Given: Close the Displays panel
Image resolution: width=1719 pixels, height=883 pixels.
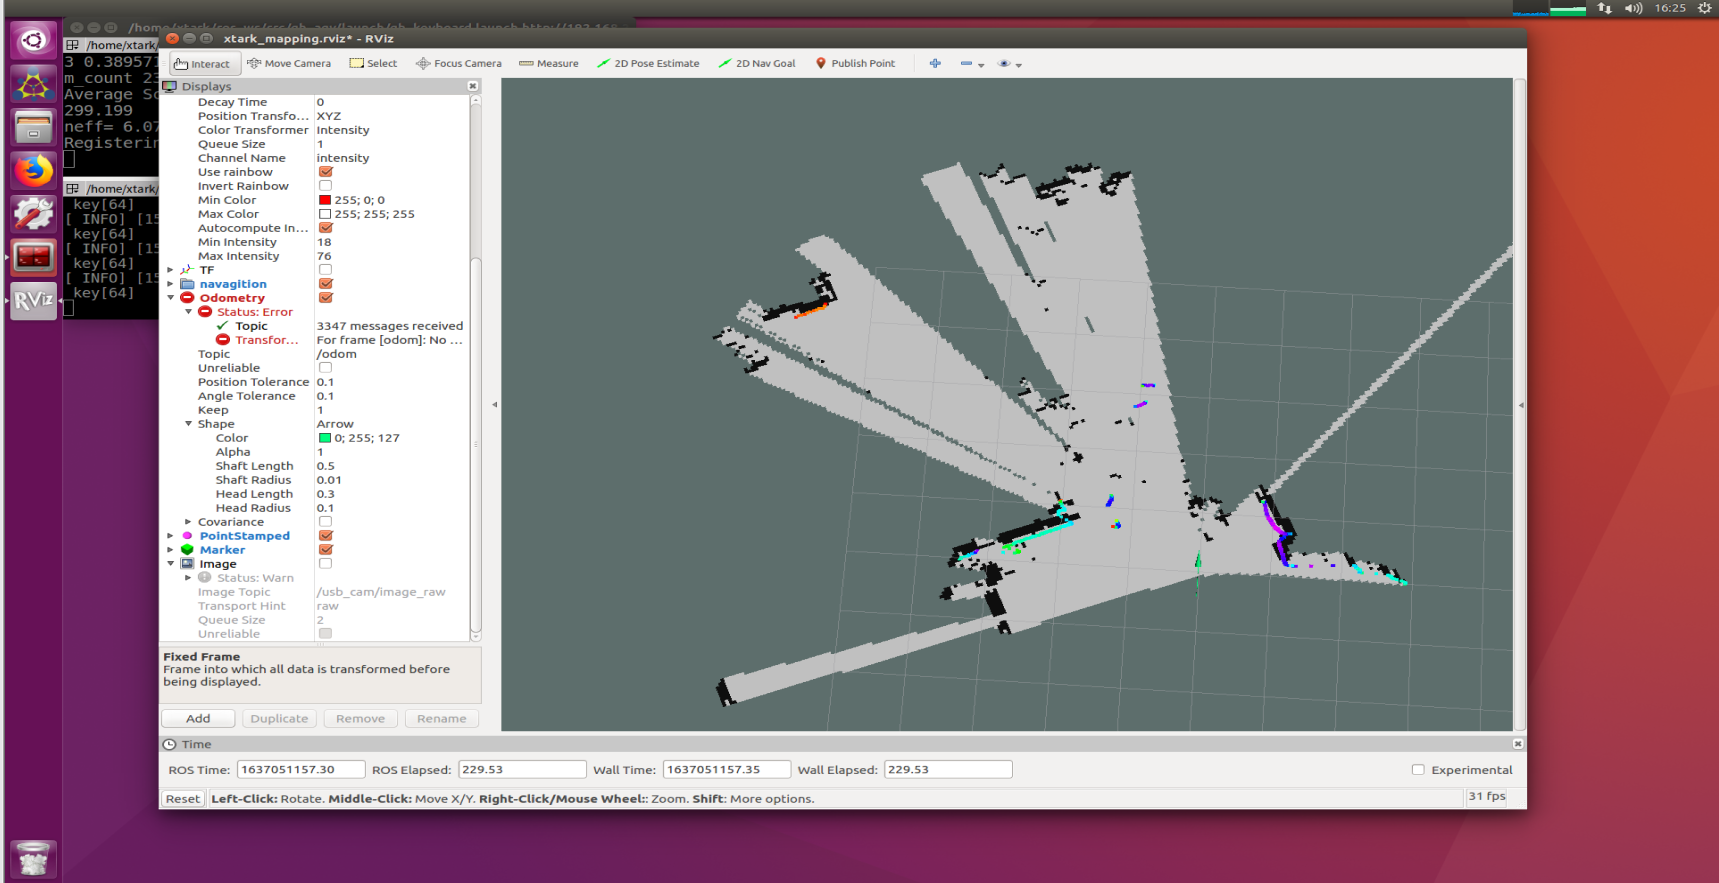Looking at the screenshot, I should [473, 86].
